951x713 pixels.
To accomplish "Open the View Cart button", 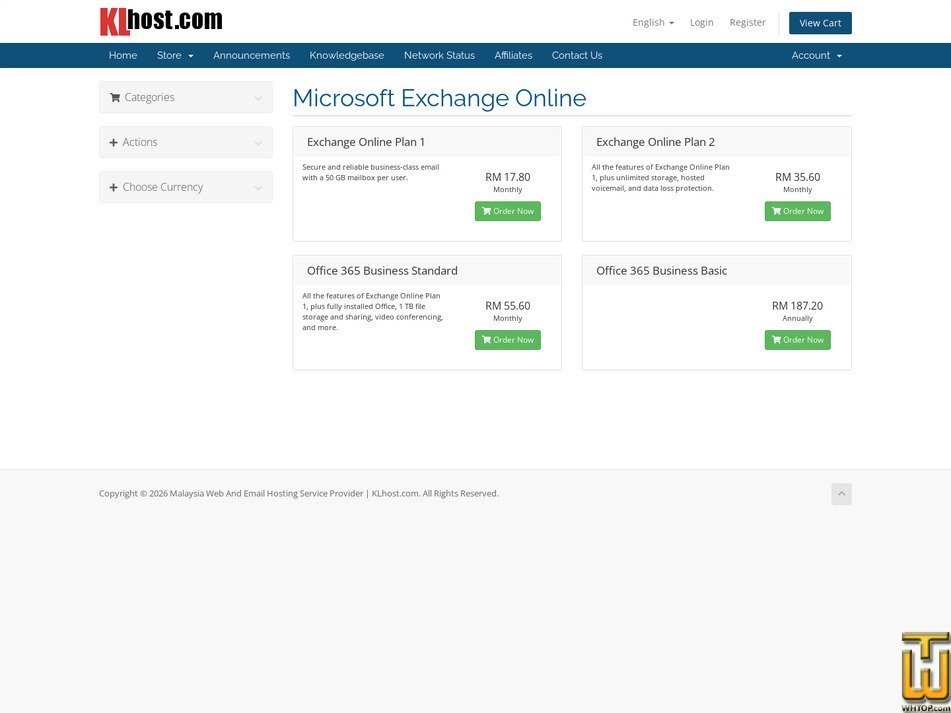I will tap(820, 23).
